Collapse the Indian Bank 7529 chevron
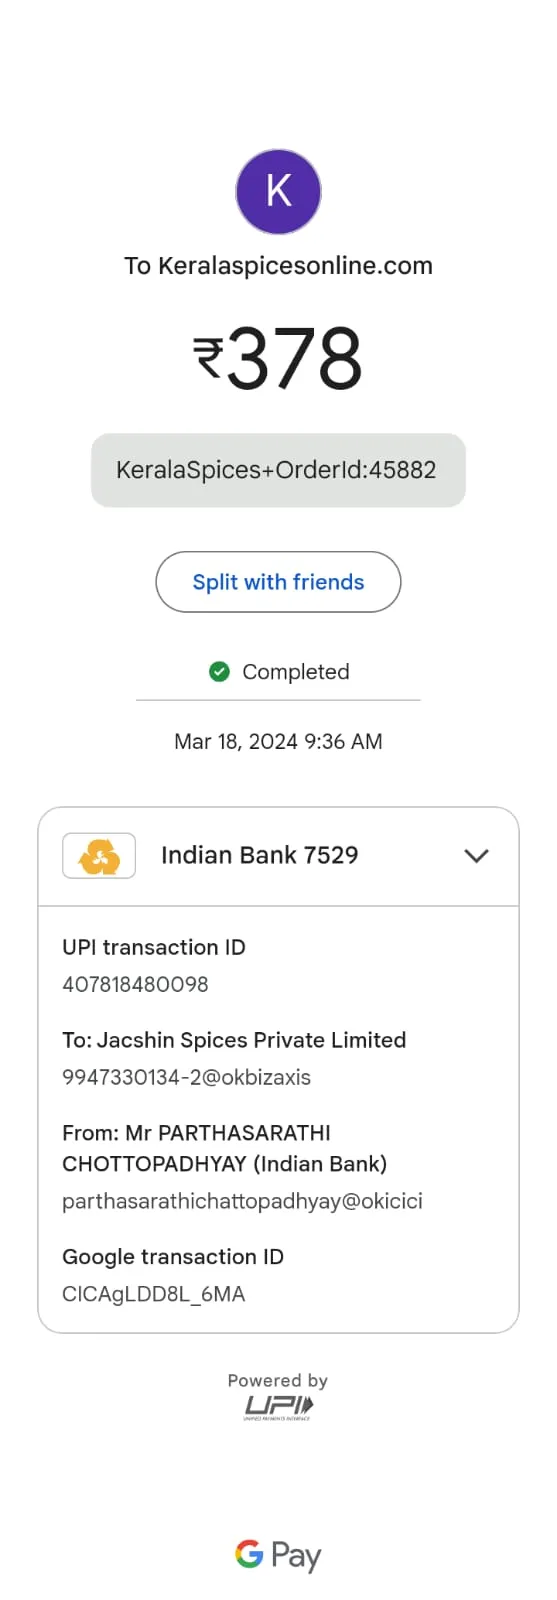557x1600 pixels. (x=477, y=856)
